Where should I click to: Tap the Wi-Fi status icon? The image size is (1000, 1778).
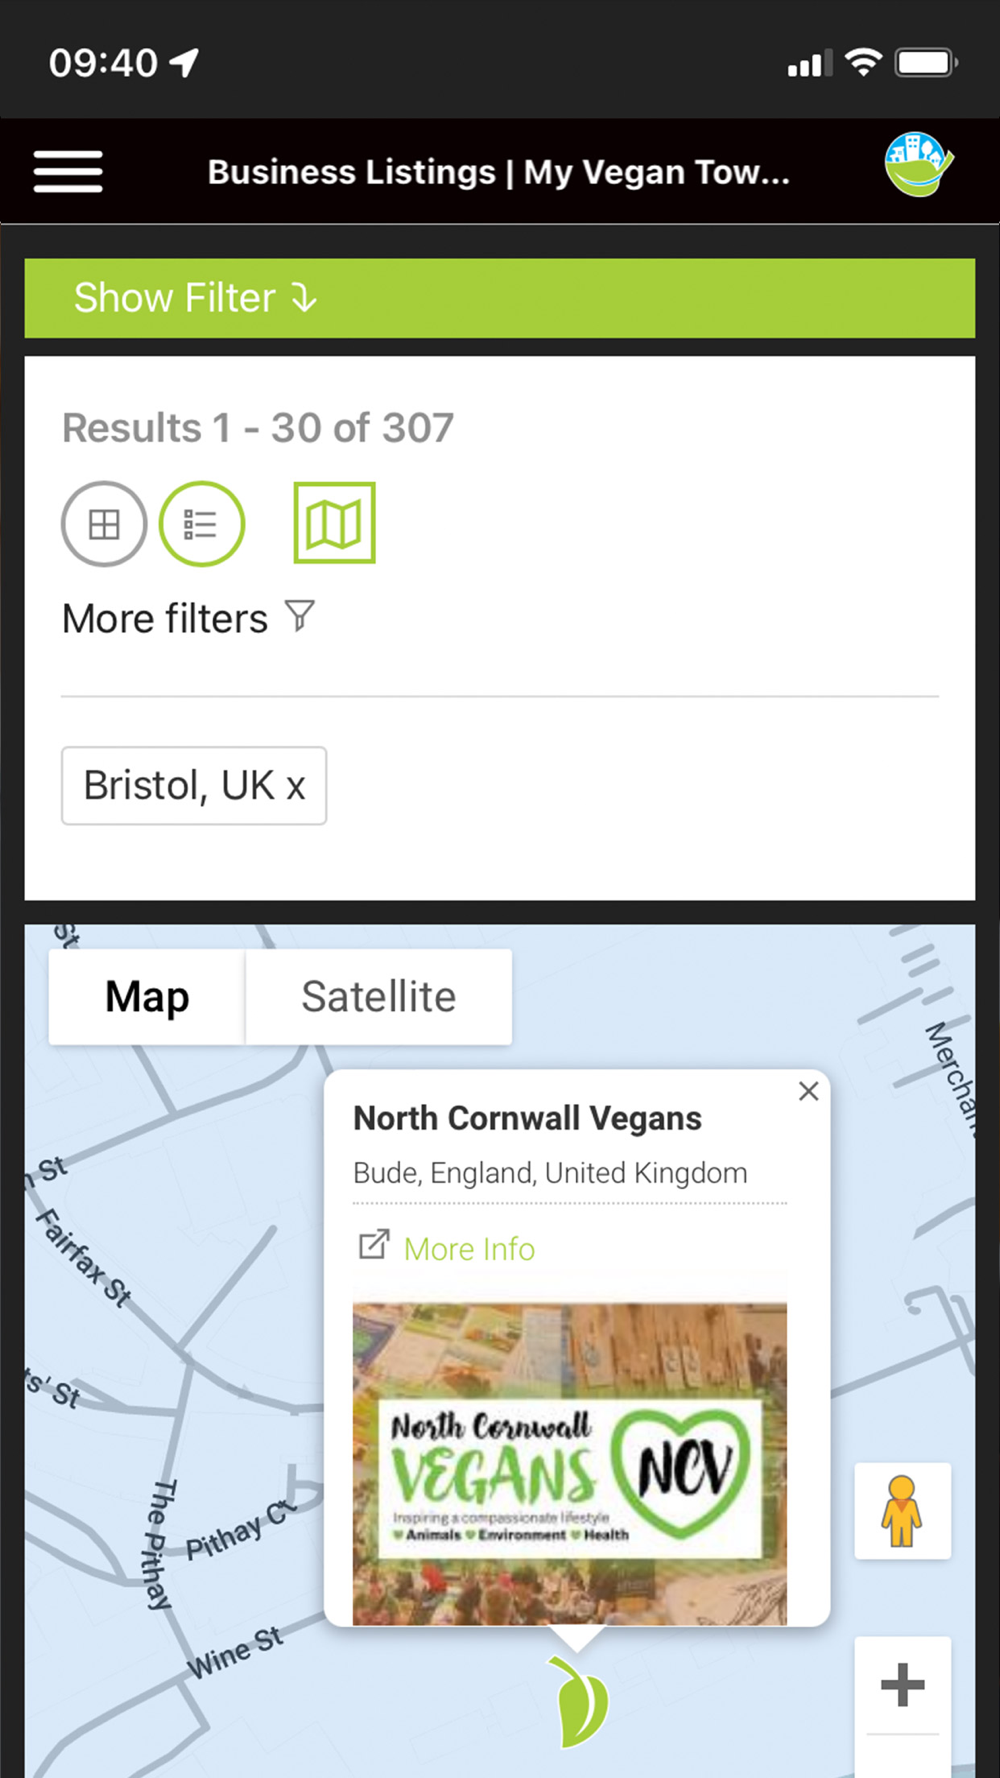pyautogui.click(x=863, y=62)
